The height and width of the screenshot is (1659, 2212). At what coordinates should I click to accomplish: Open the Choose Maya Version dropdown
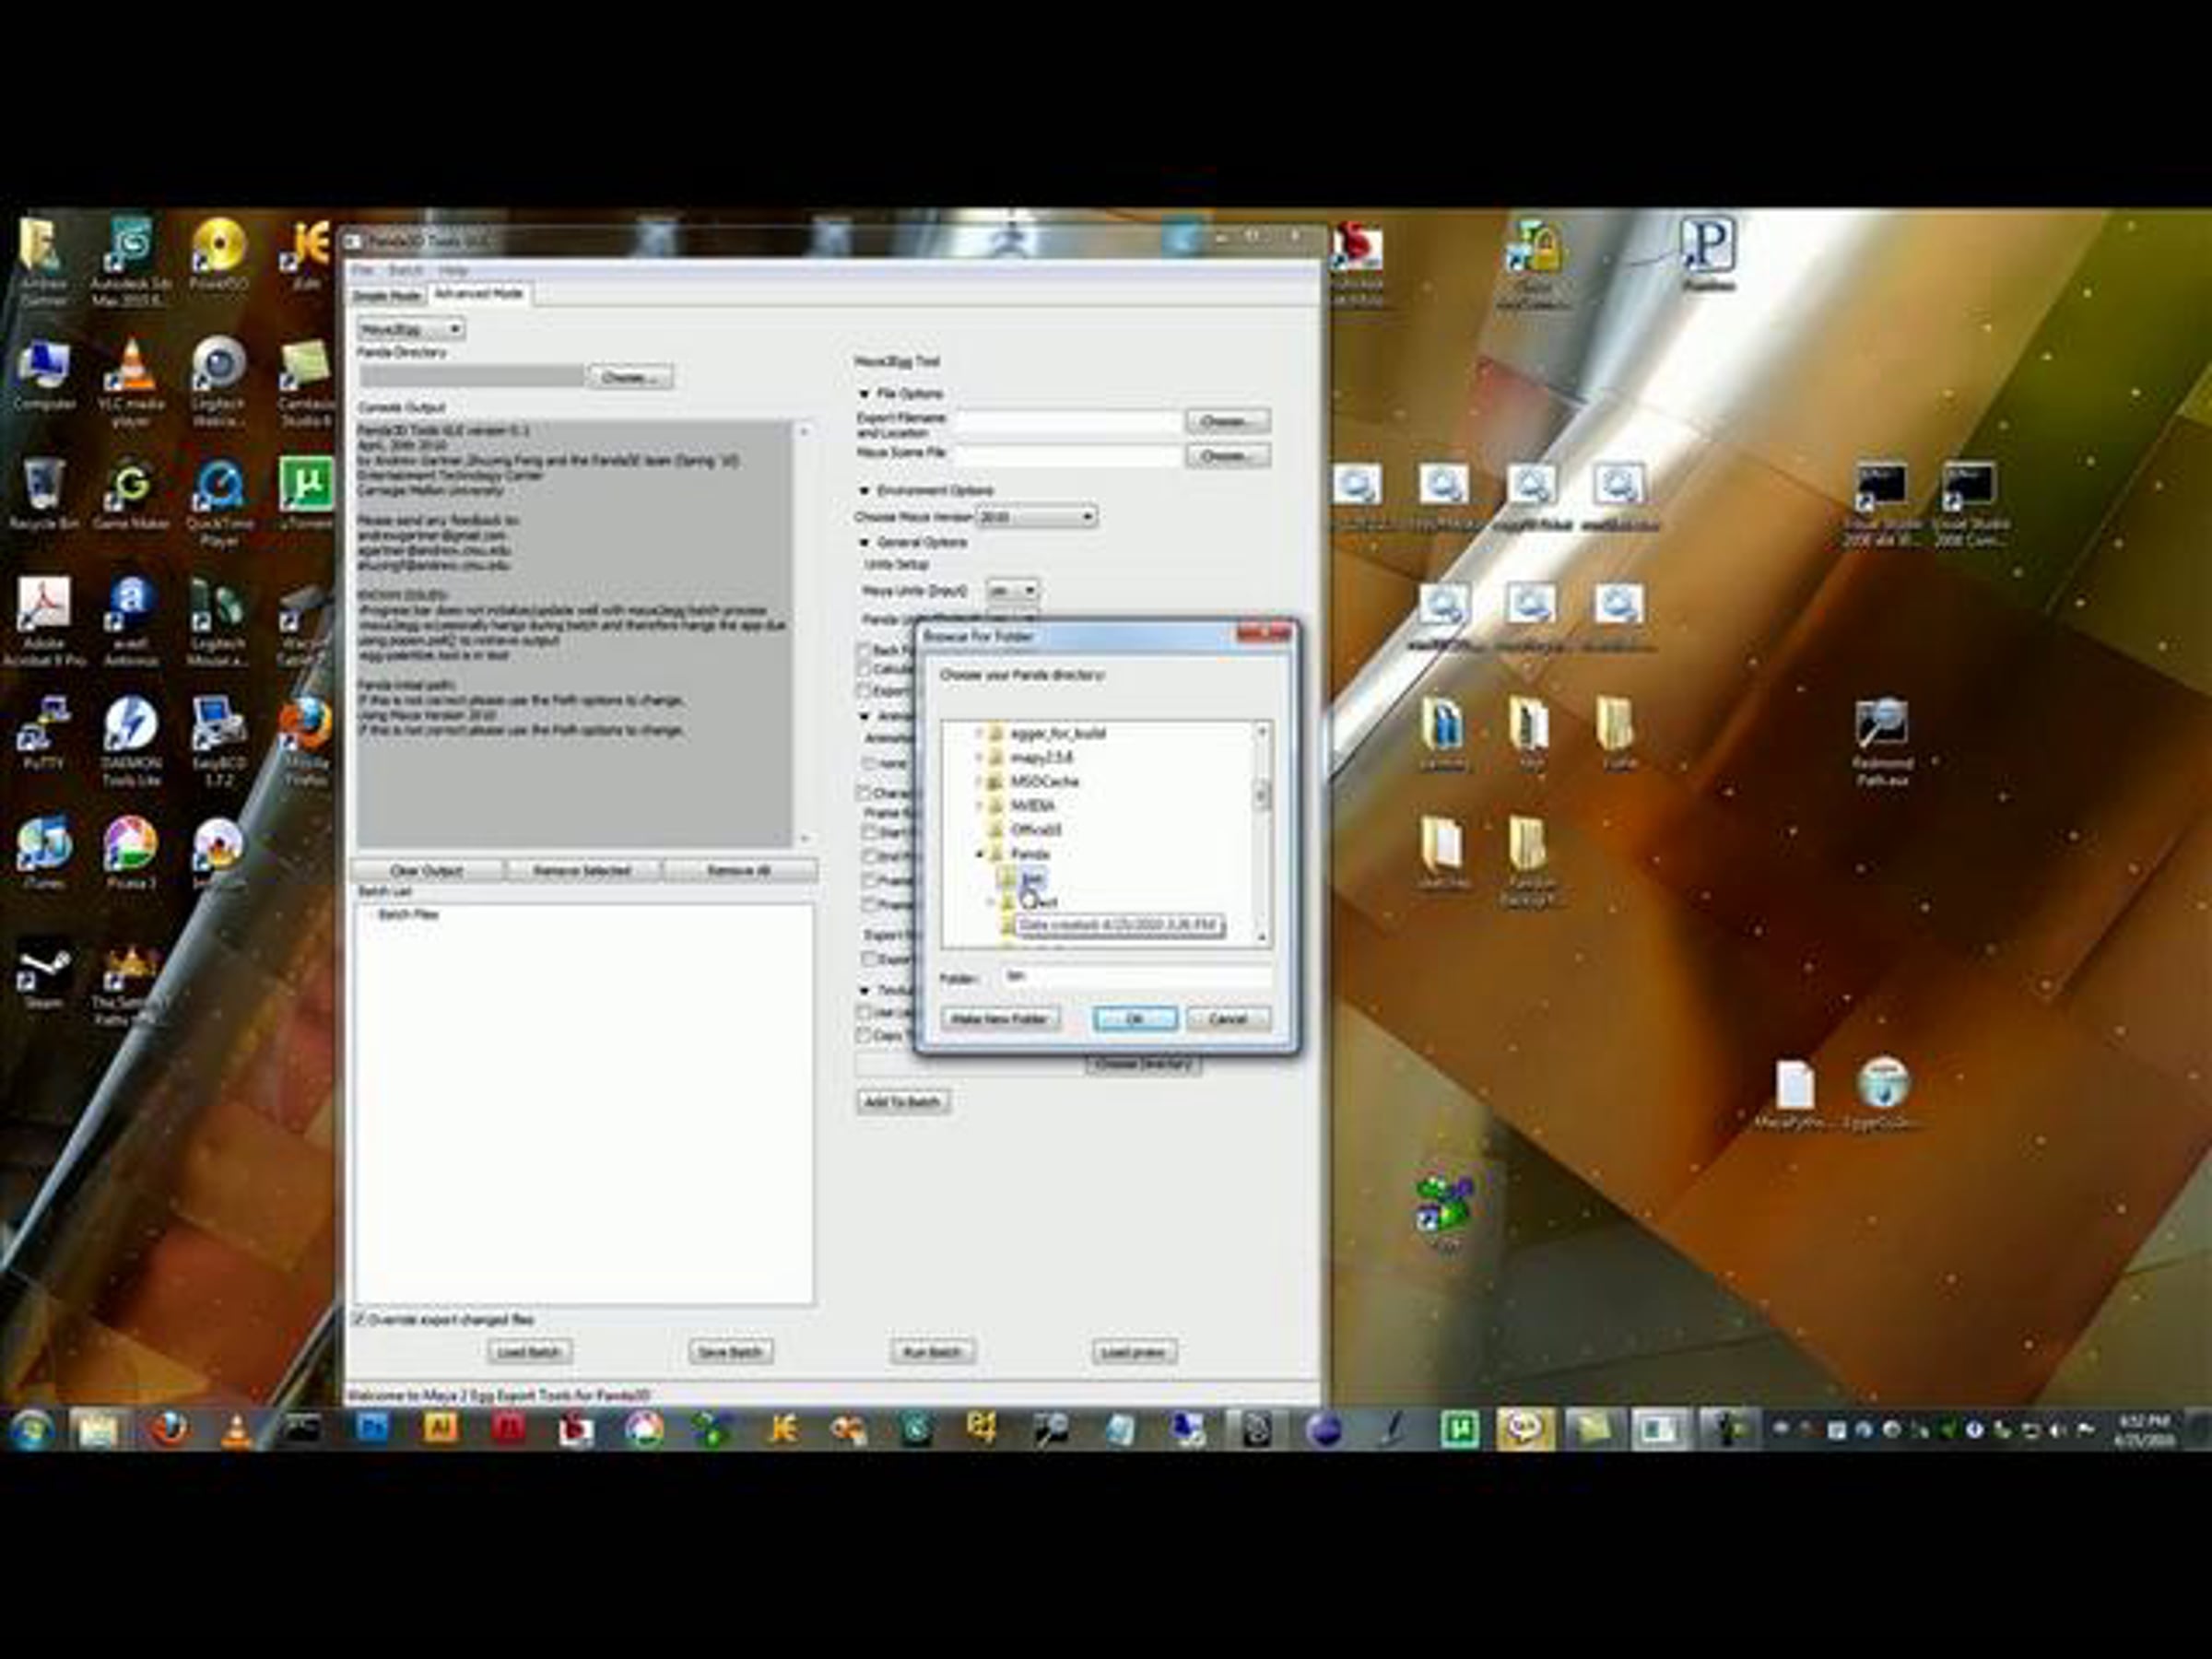point(1037,517)
